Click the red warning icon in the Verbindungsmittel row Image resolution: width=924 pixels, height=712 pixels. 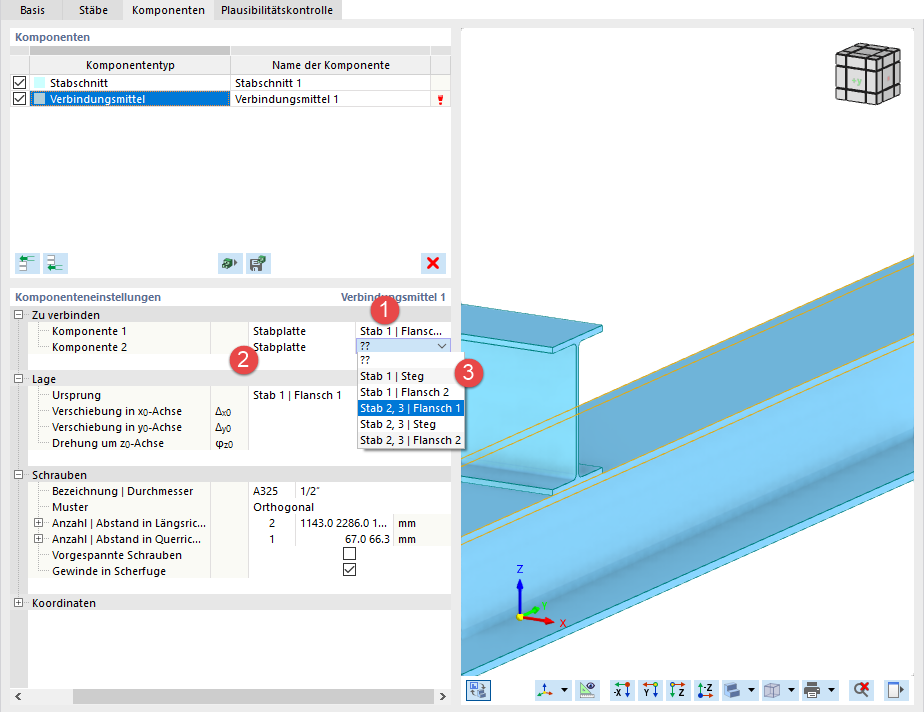click(440, 99)
